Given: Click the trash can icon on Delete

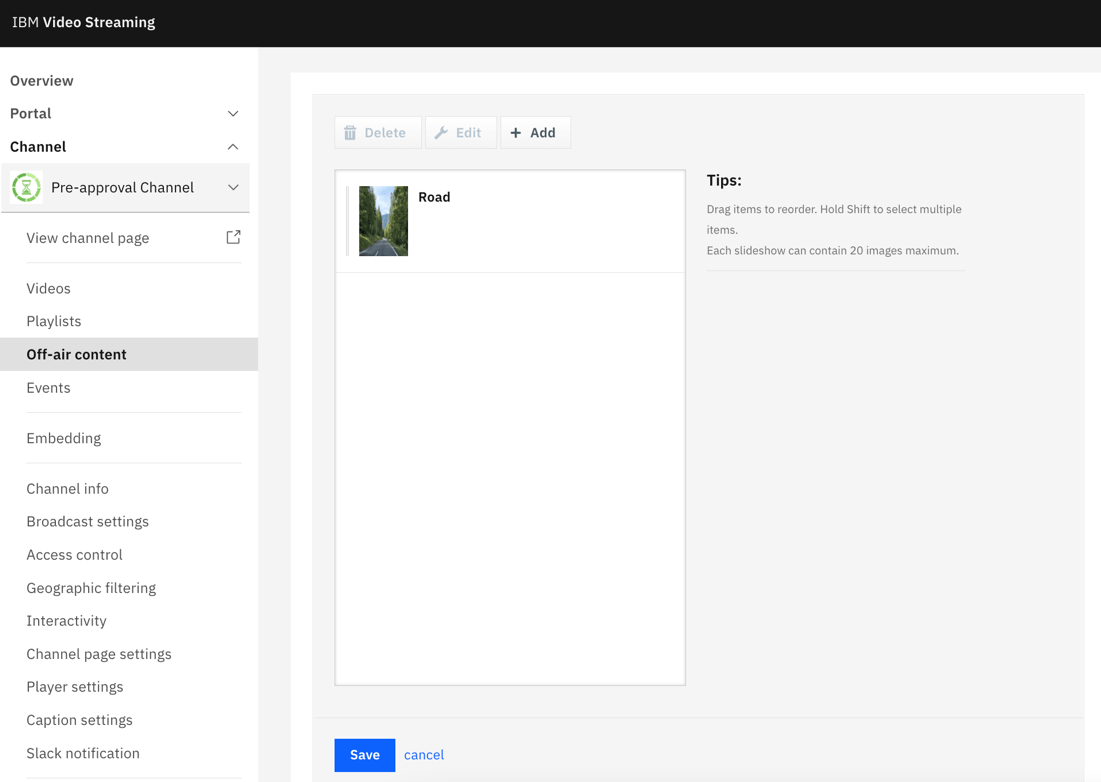Looking at the screenshot, I should pos(350,133).
